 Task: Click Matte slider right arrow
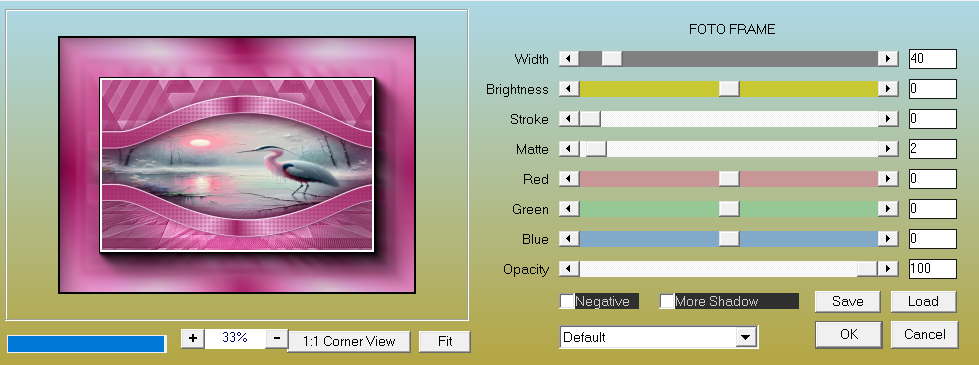pyautogui.click(x=888, y=148)
